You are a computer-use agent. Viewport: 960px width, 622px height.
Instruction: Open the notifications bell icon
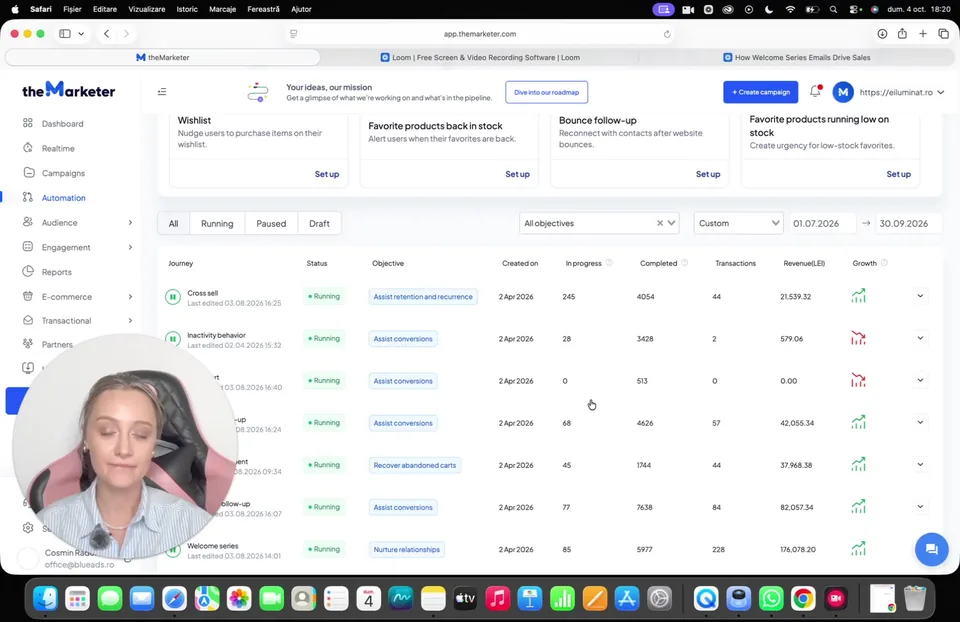815,91
